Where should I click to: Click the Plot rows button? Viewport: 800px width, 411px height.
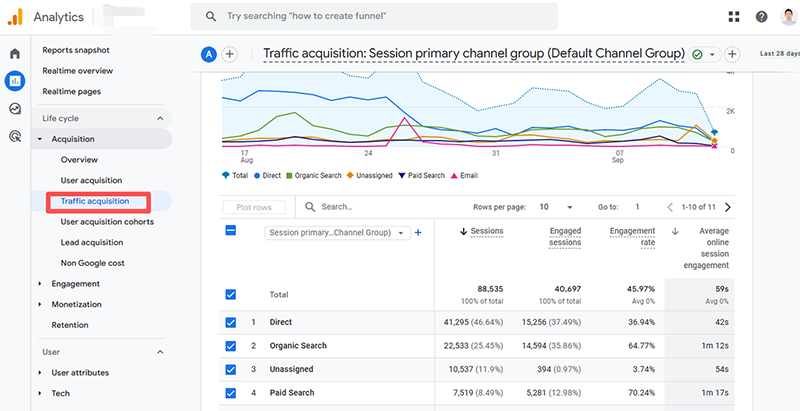pos(253,207)
